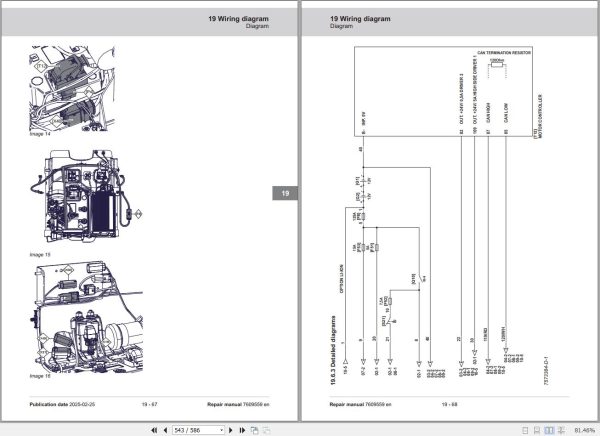Click the Image 14 component illustration
Viewport: 600px width, 436px height.
(x=72, y=88)
